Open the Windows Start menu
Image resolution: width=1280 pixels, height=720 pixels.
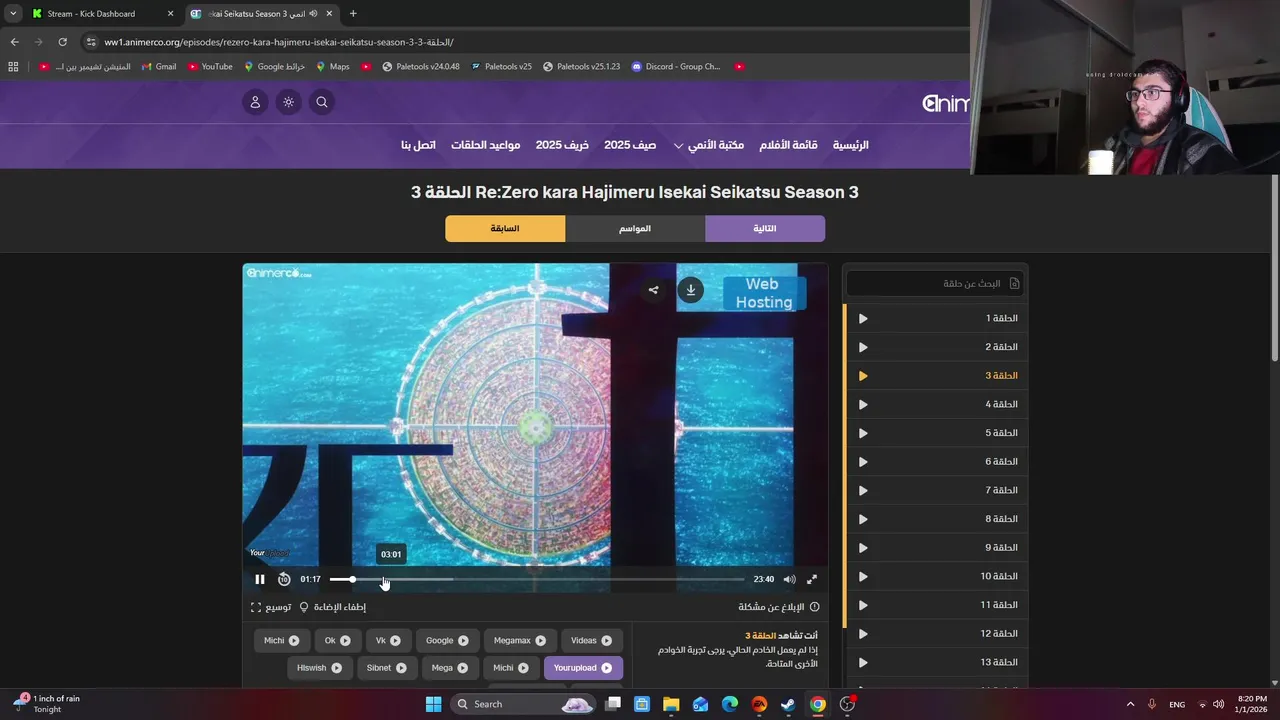pos(433,704)
